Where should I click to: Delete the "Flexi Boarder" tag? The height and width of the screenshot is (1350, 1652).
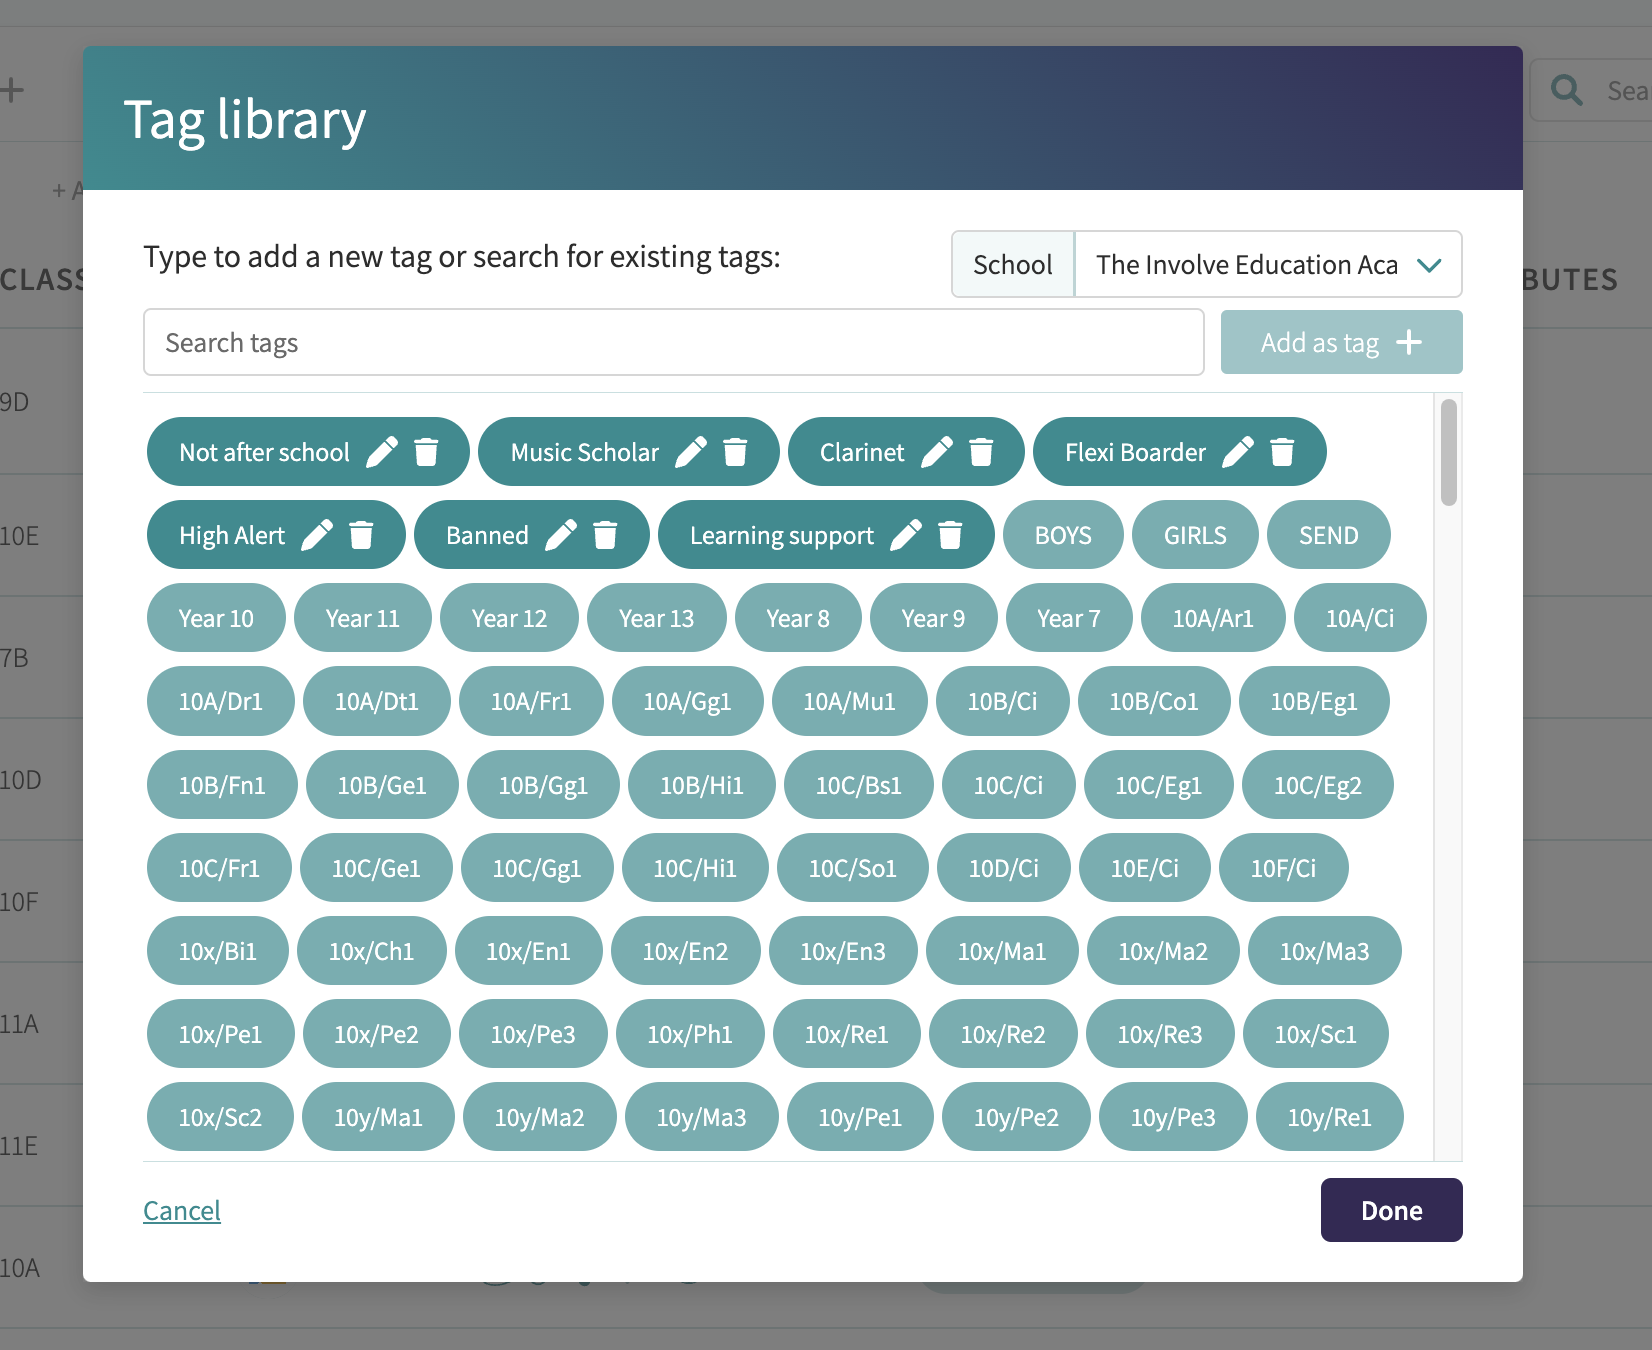[1281, 452]
